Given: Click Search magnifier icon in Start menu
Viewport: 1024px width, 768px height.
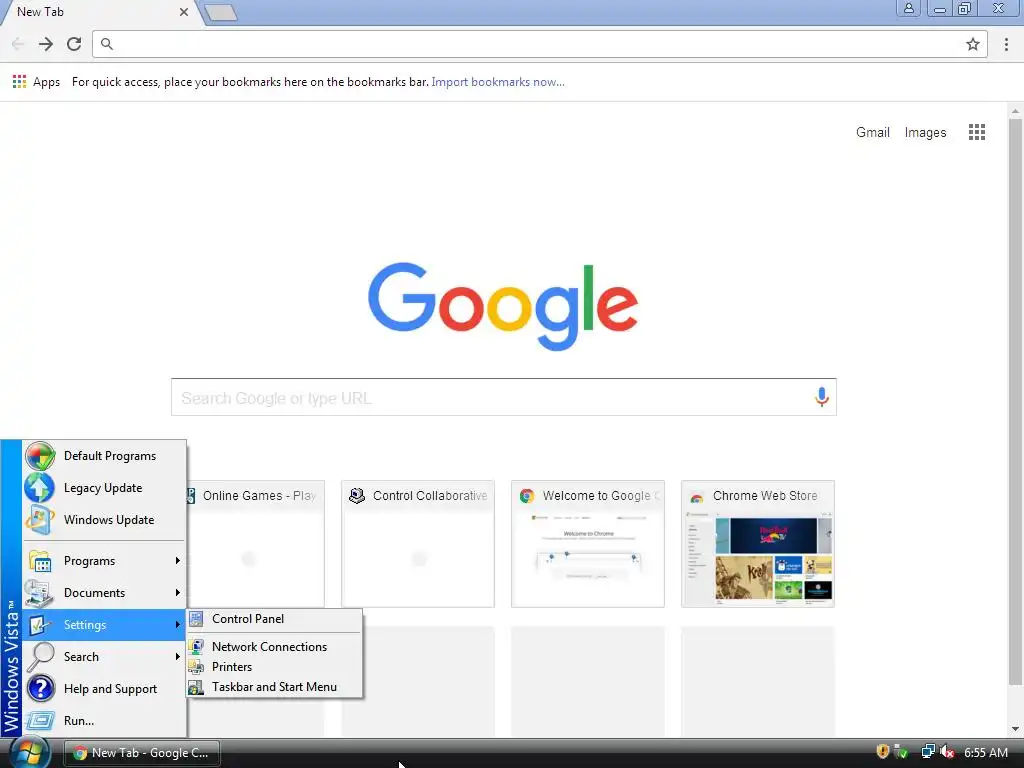Looking at the screenshot, I should coord(40,657).
